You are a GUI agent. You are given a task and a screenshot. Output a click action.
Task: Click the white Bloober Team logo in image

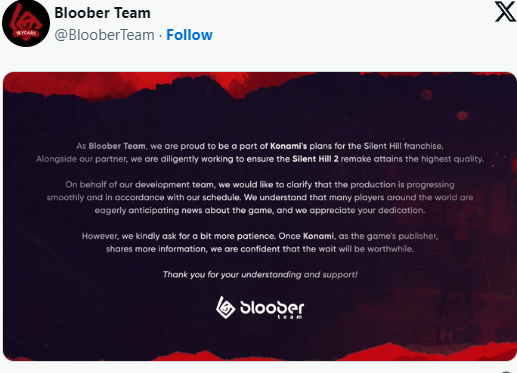coord(260,308)
